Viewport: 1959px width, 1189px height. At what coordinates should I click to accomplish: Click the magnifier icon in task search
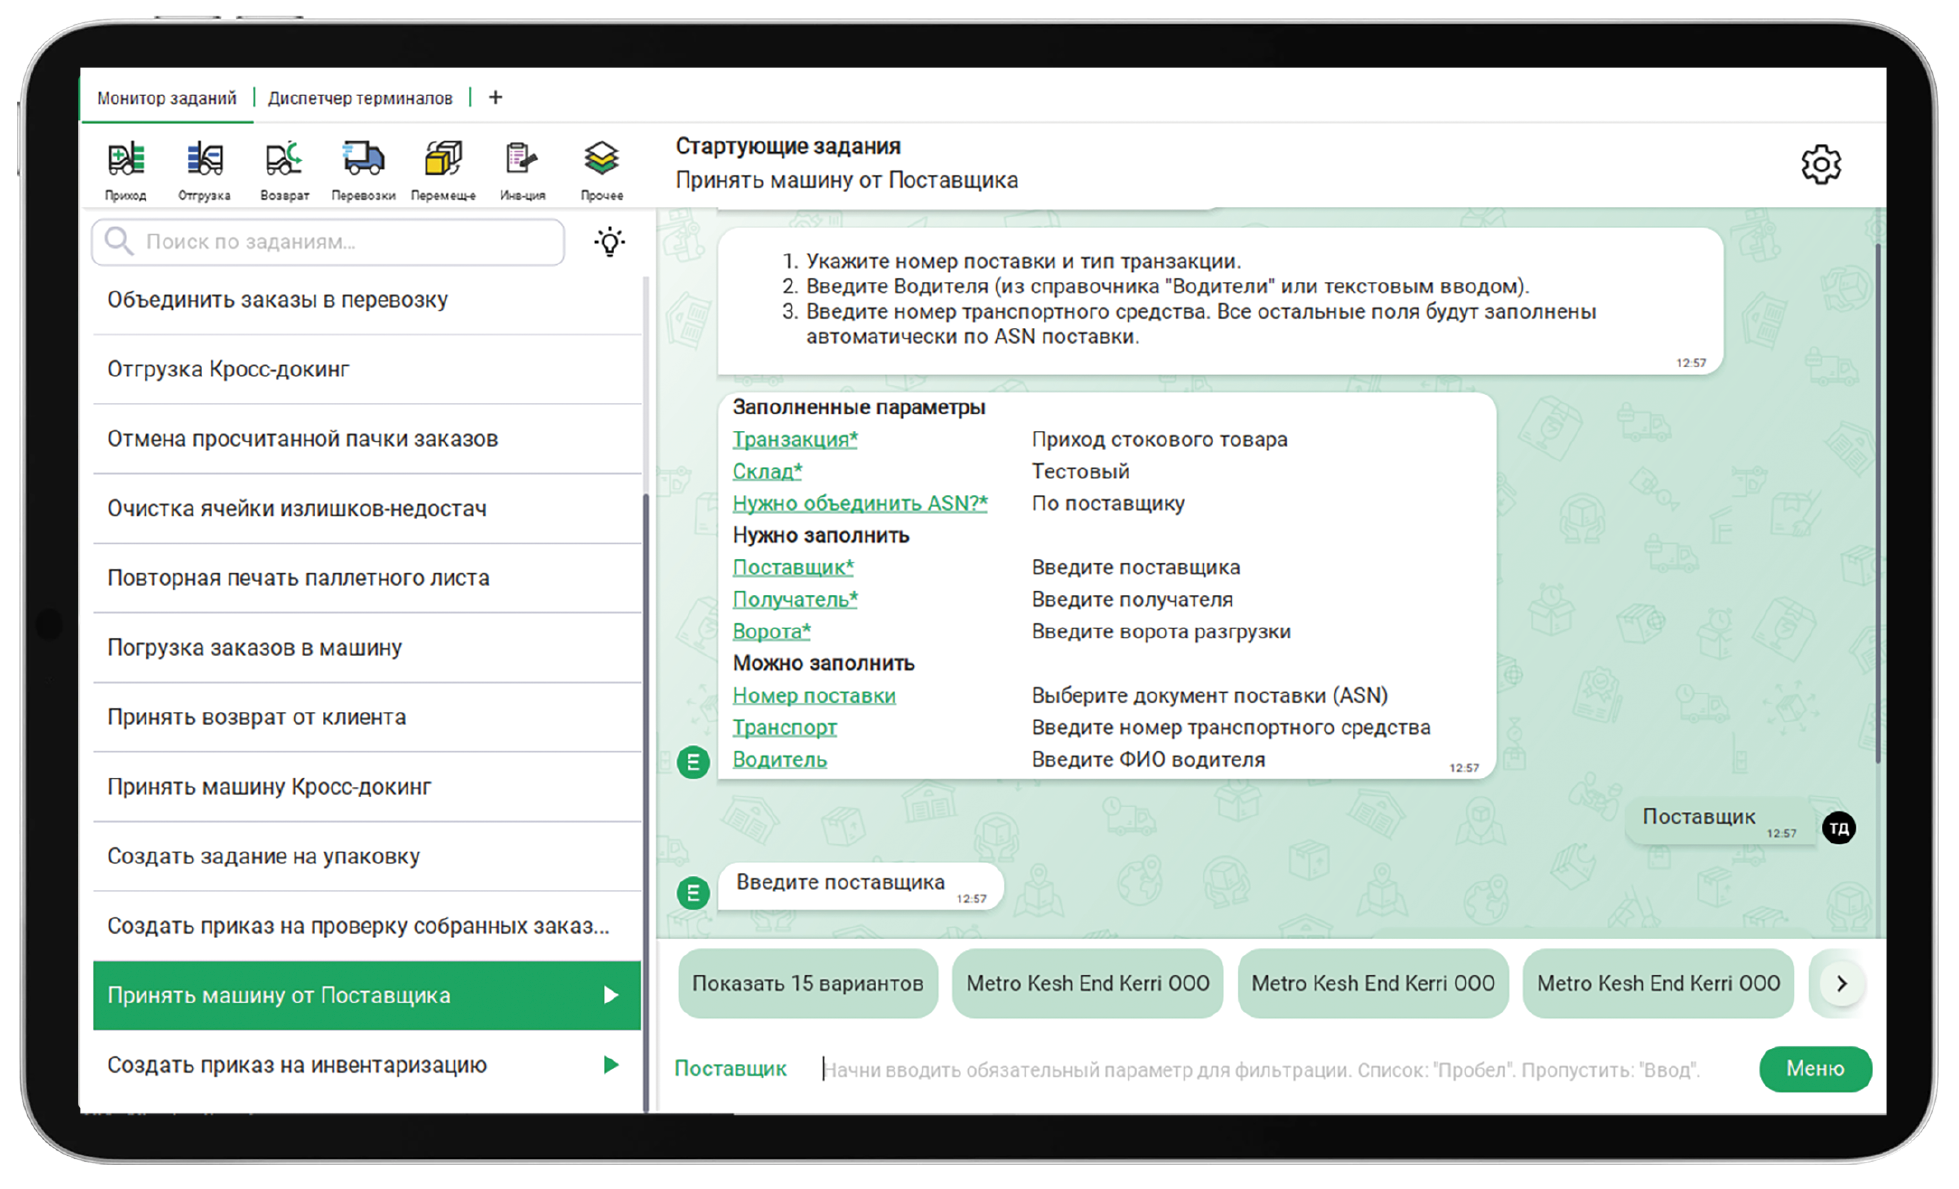(x=119, y=241)
